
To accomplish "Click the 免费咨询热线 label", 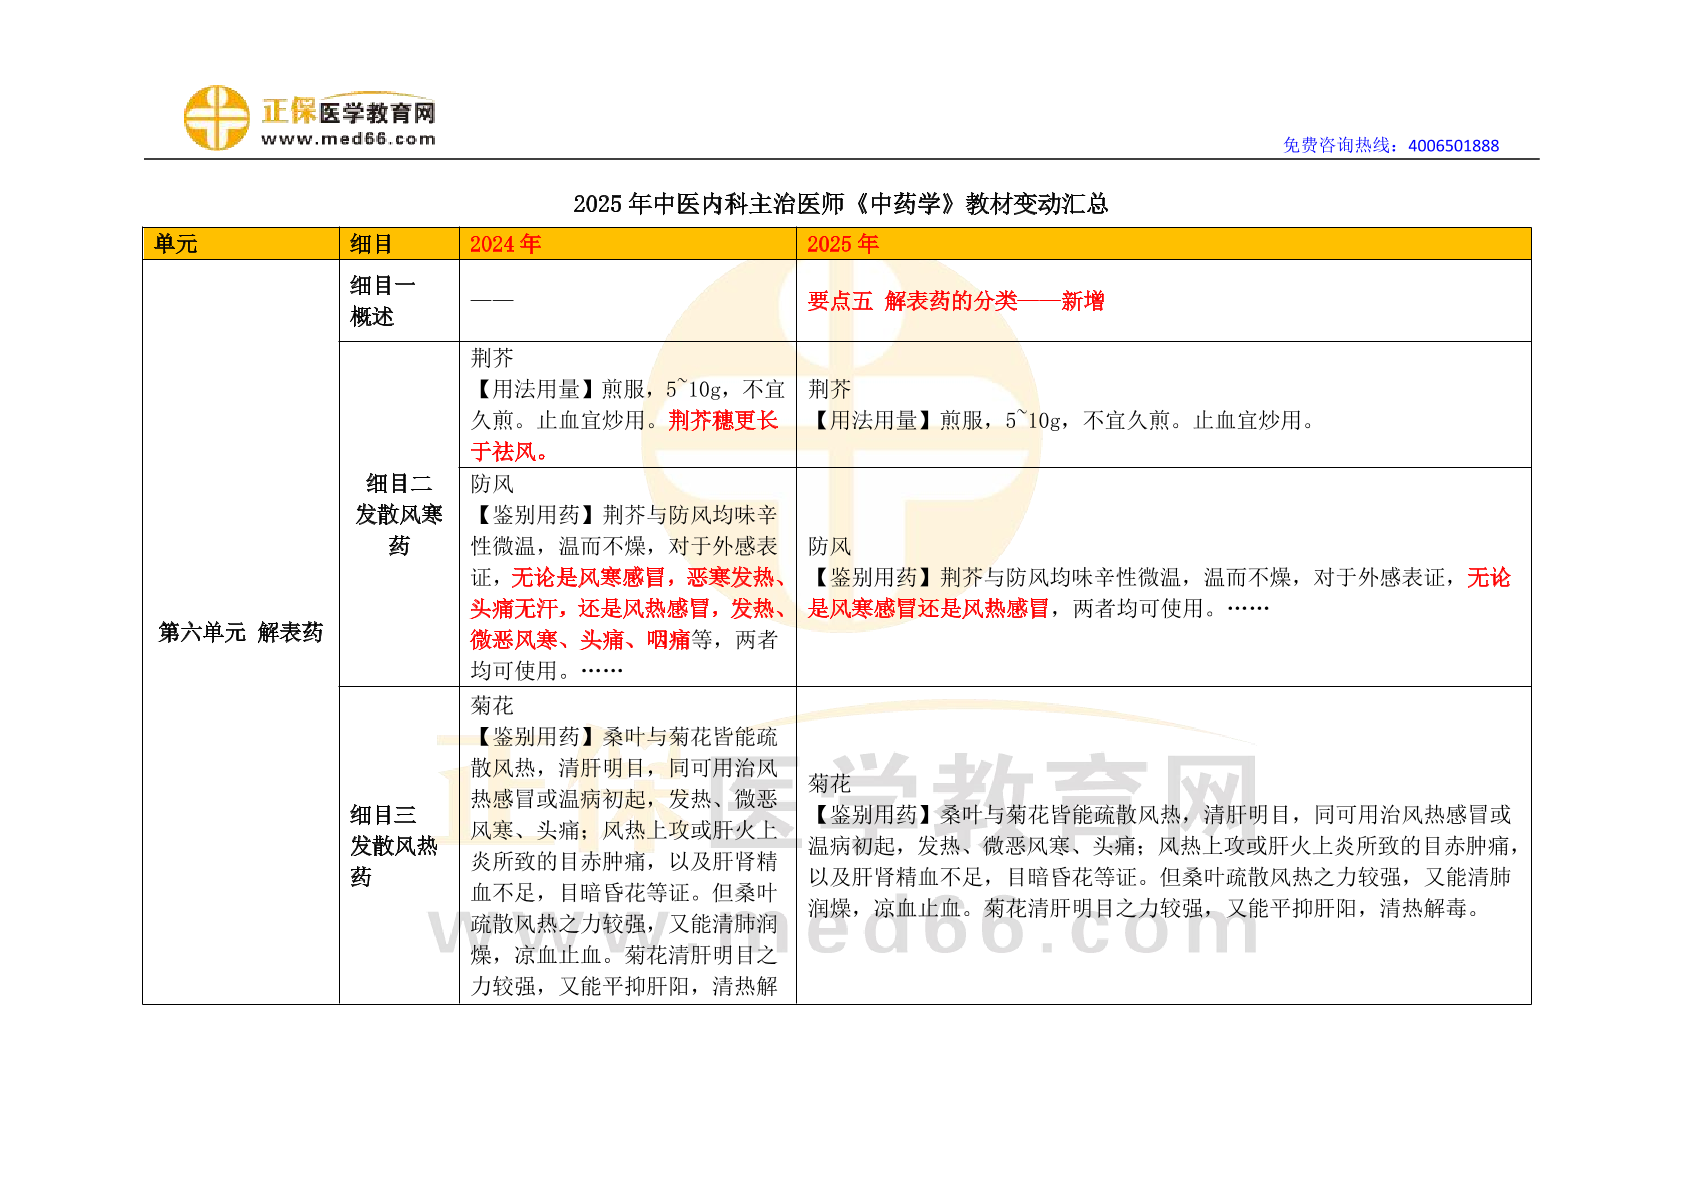I will tap(1343, 146).
